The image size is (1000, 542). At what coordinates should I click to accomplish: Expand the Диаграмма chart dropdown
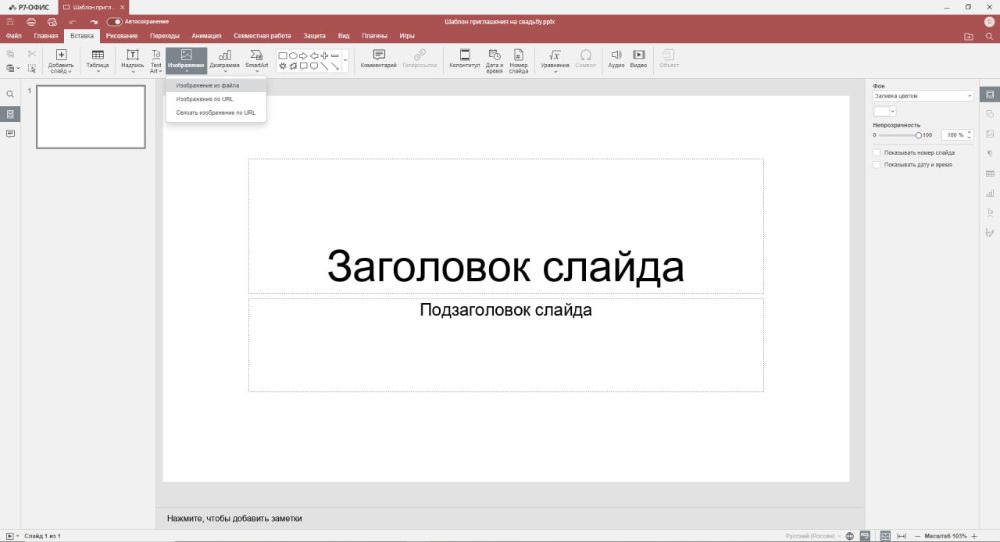point(225,71)
